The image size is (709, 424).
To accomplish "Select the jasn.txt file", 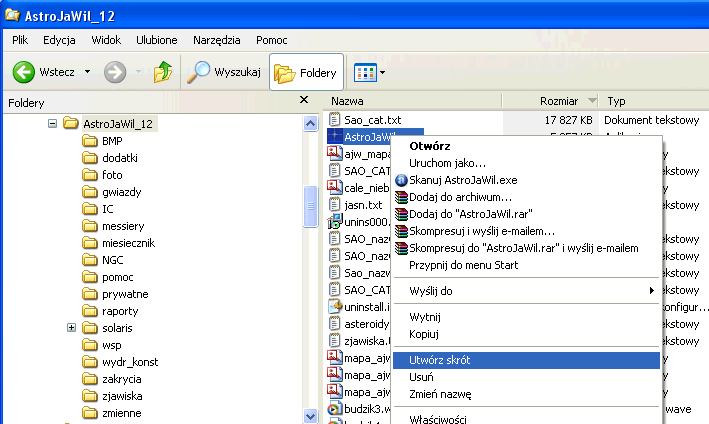I will 363,205.
